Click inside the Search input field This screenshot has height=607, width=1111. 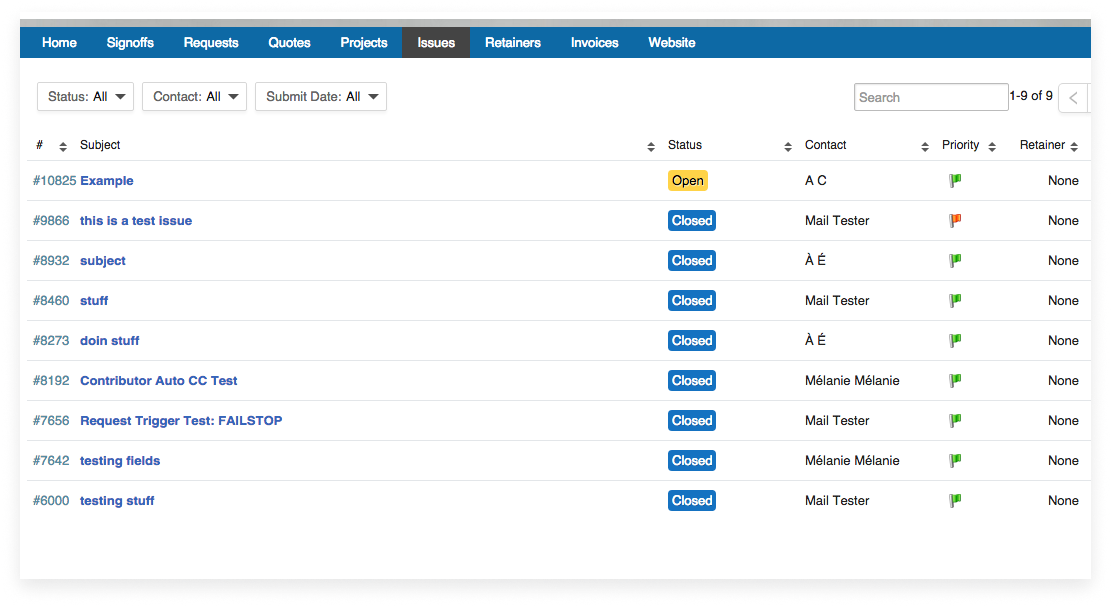pyautogui.click(x=930, y=96)
